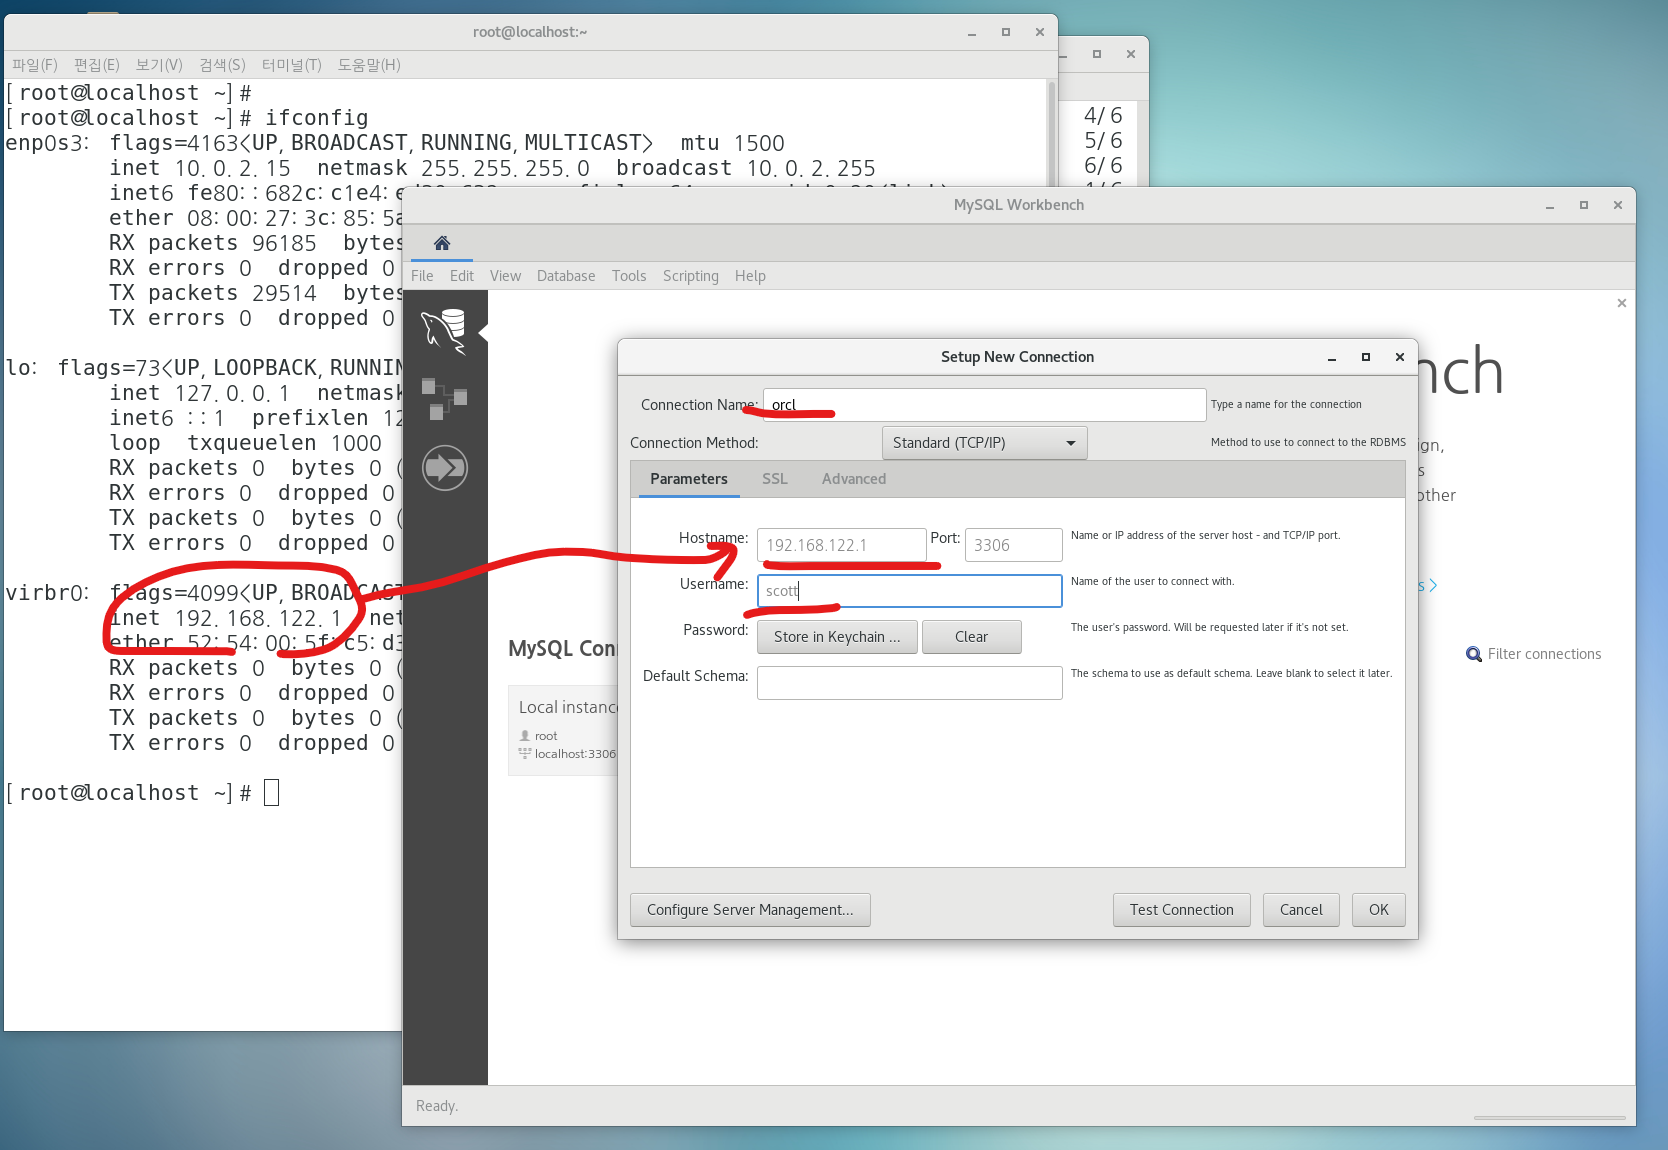Close the root@localhost terminal window
This screenshot has width=1668, height=1150.
[x=1040, y=32]
